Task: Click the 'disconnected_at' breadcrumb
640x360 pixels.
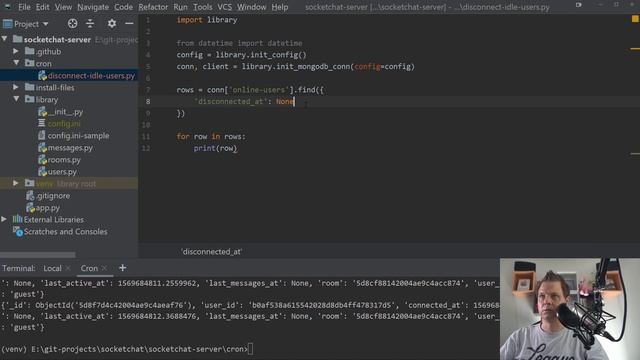Action: point(212,252)
